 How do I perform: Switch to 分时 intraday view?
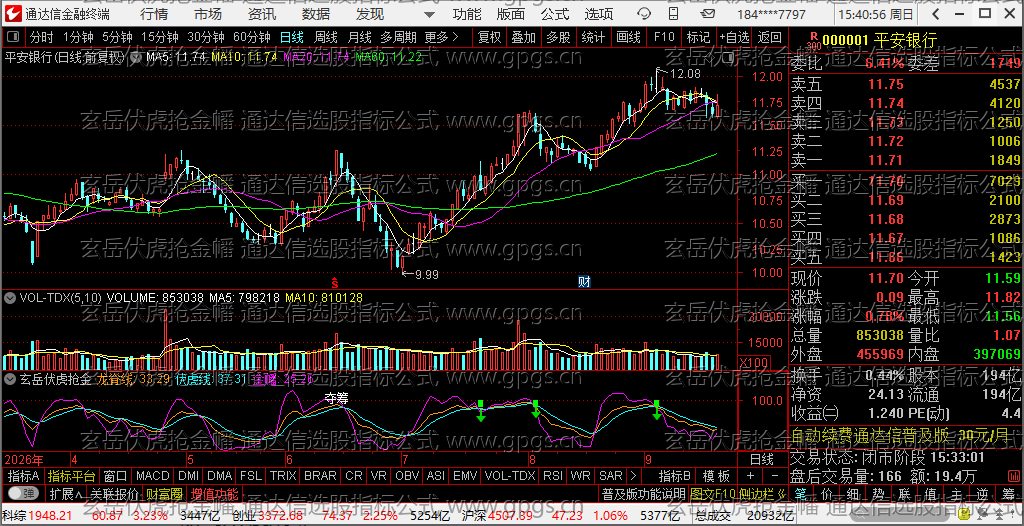click(x=41, y=37)
